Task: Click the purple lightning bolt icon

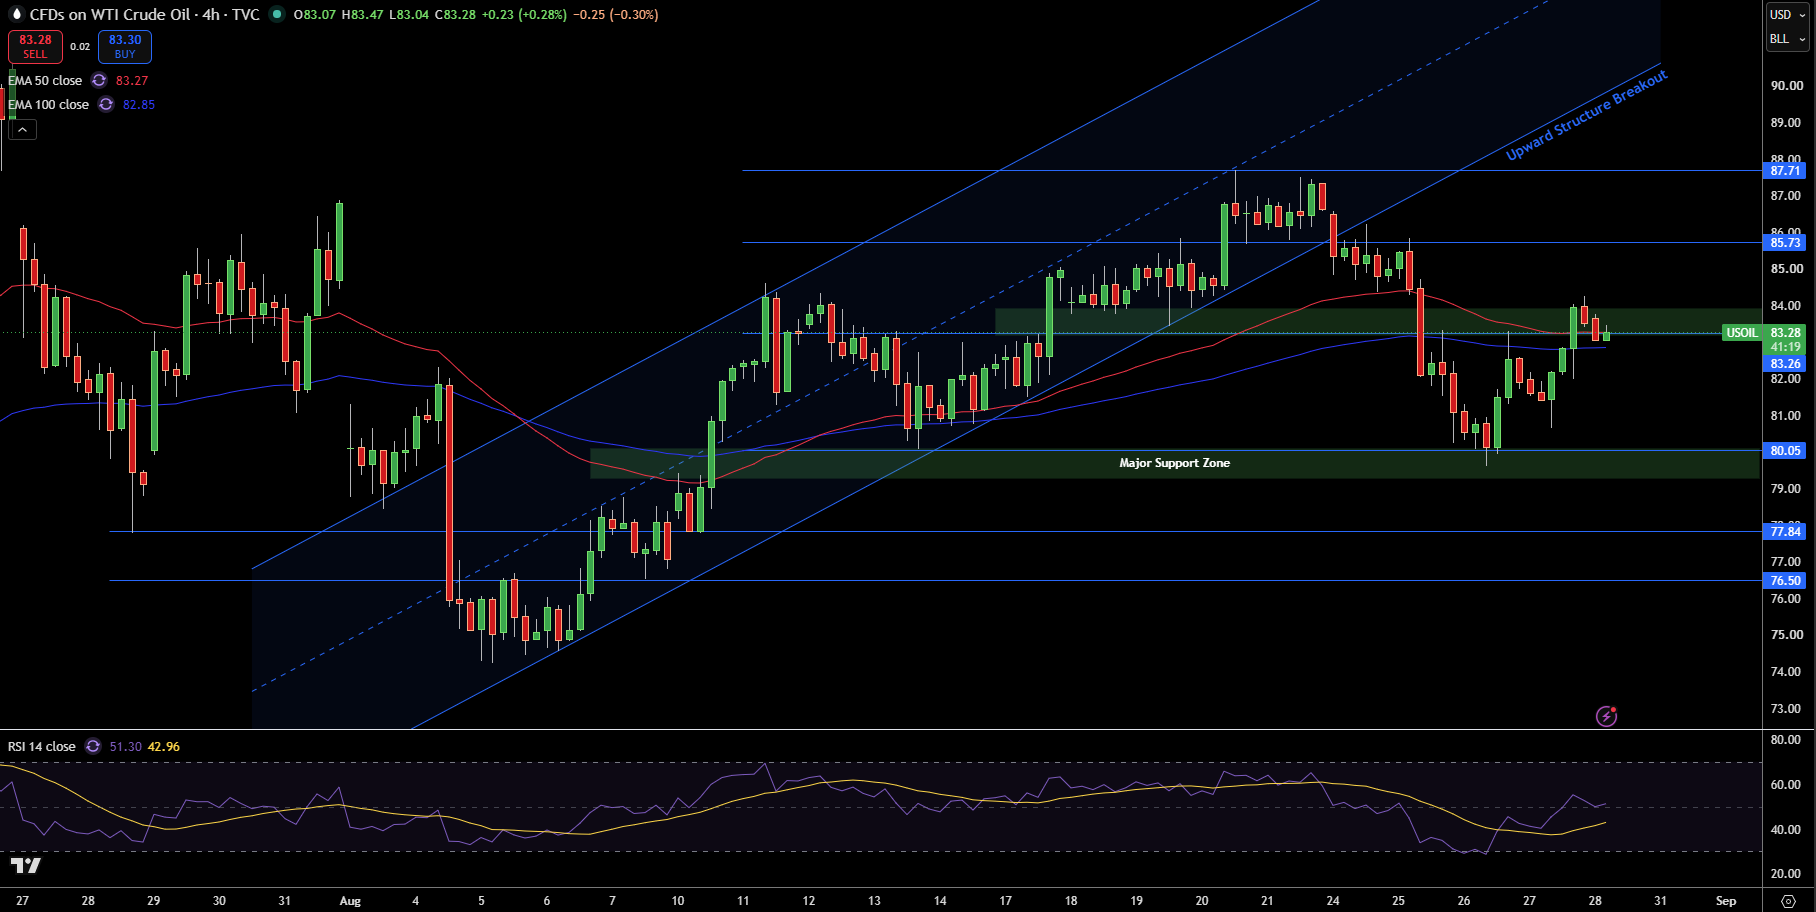Action: (x=1606, y=716)
